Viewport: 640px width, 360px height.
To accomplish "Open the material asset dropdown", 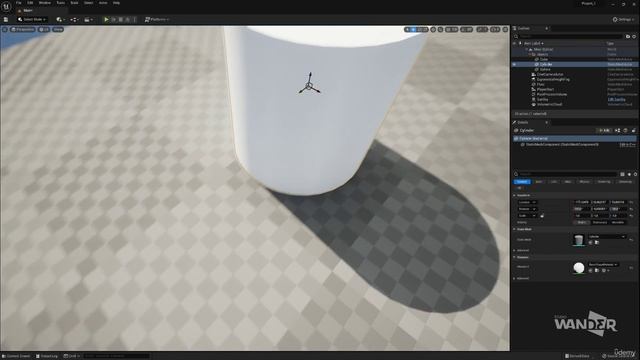I will 603,264.
